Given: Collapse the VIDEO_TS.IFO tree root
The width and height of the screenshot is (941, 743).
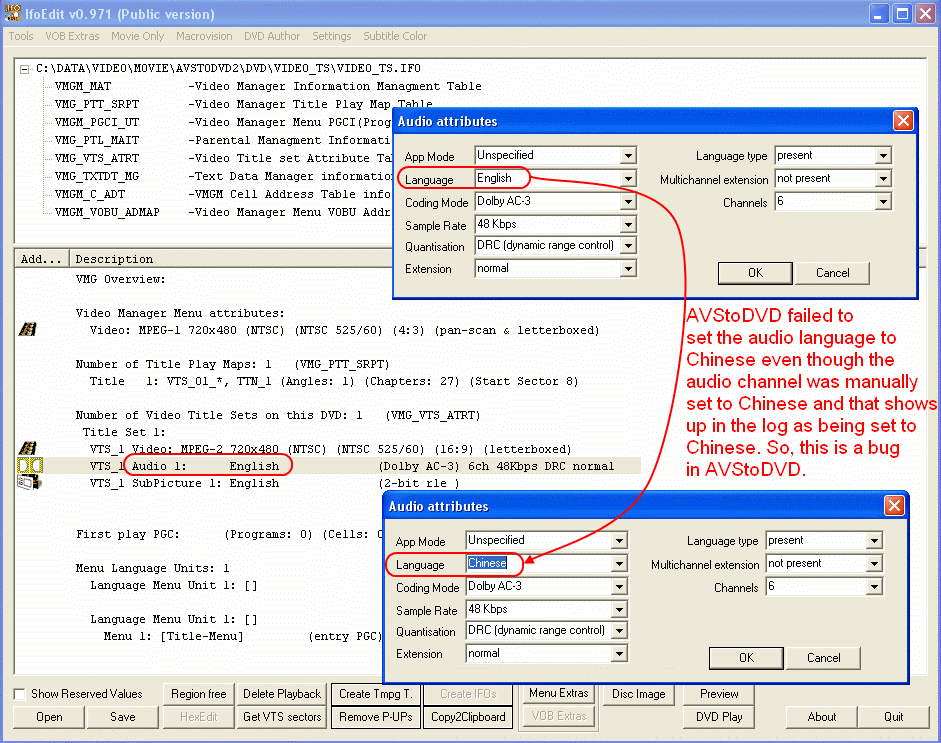Looking at the screenshot, I should (x=25, y=69).
